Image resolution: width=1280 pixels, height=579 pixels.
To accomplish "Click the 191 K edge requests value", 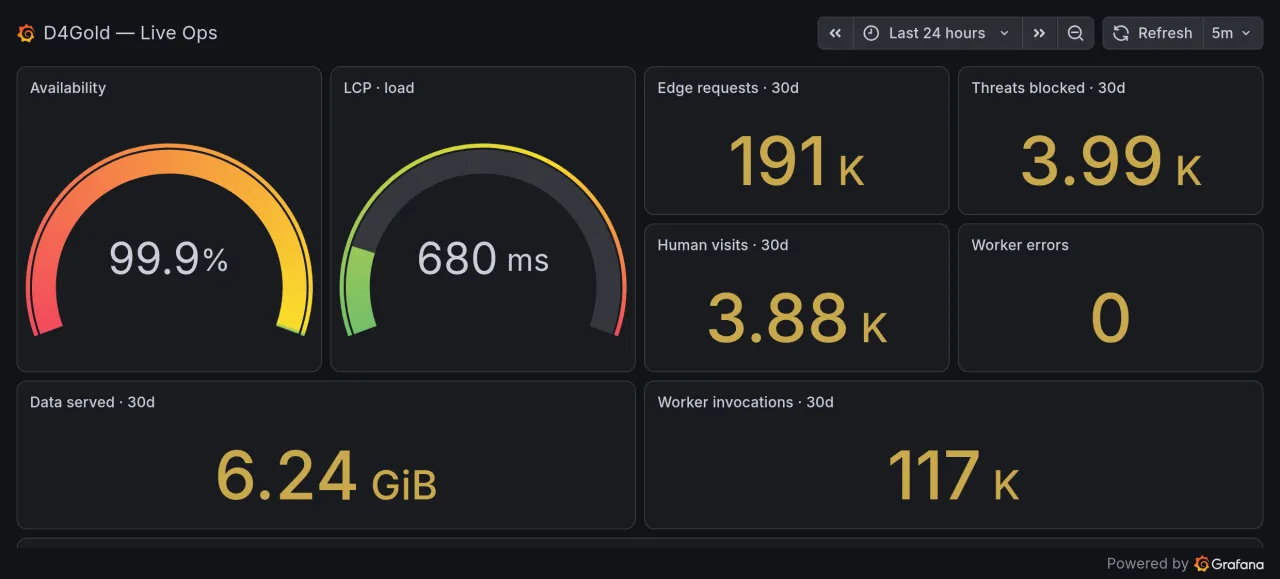I will point(796,160).
